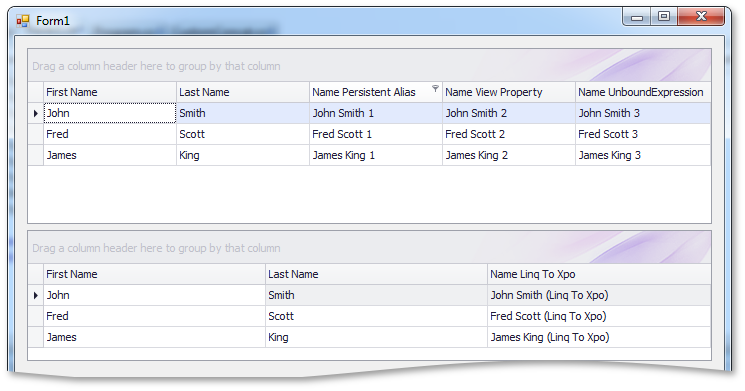Click the row header of James in top grid
Viewport: 745px width, 391px height.
36,155
